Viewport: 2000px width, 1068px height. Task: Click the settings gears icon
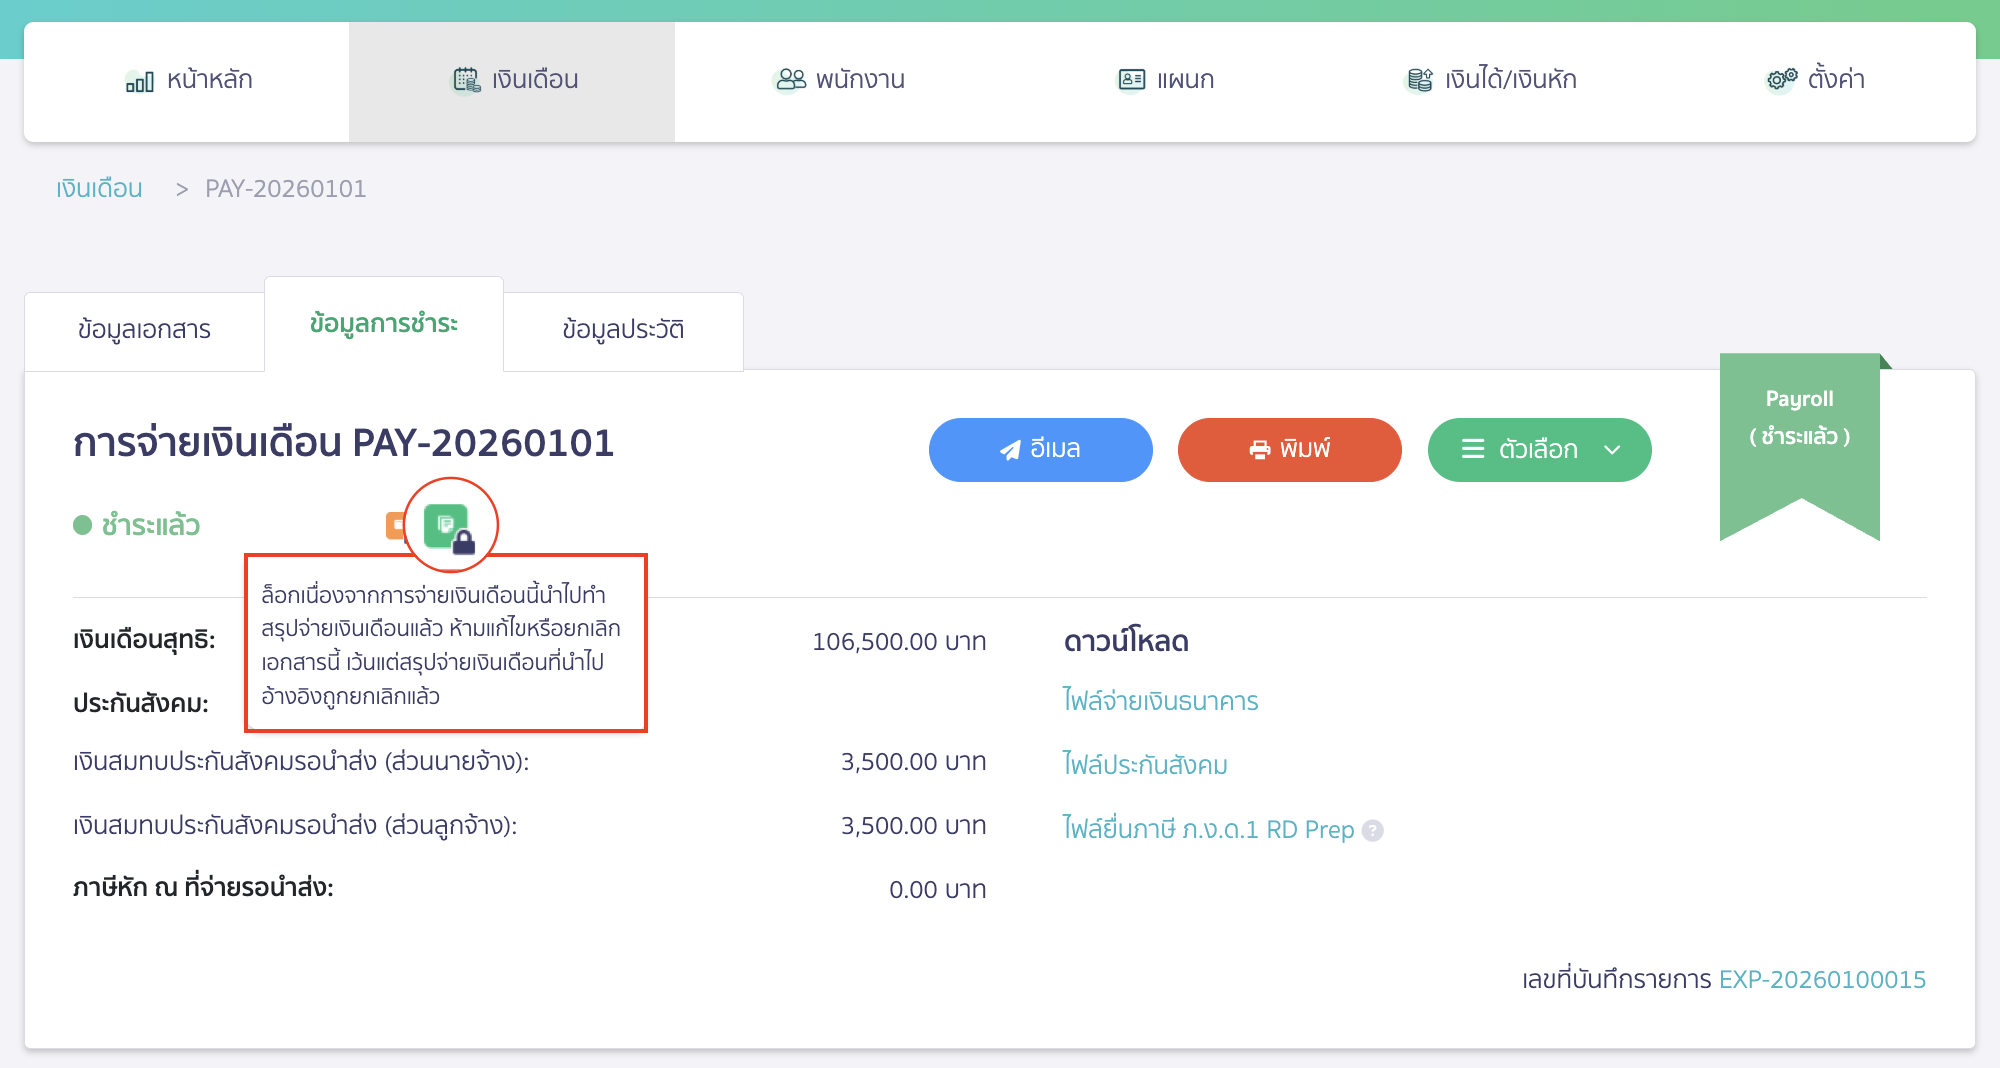1781,80
